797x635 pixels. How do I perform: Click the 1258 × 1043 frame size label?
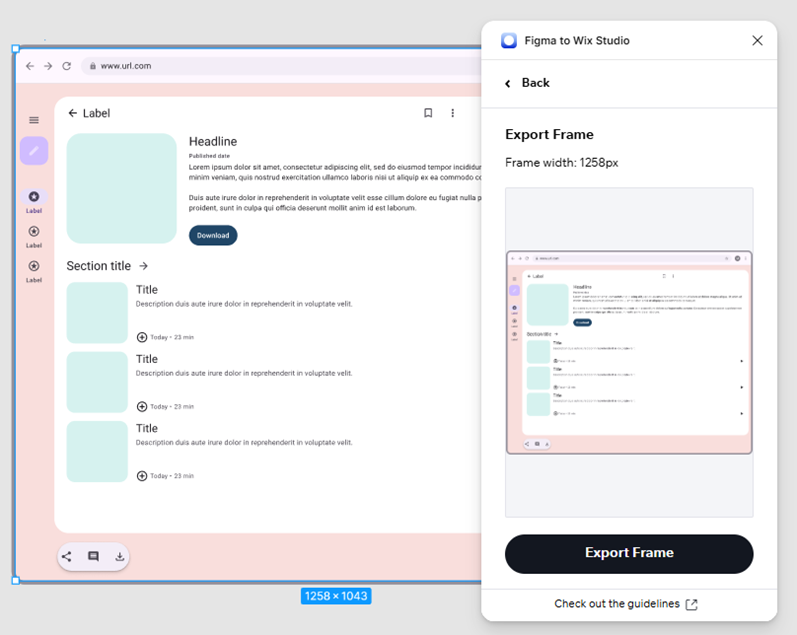[x=336, y=596]
